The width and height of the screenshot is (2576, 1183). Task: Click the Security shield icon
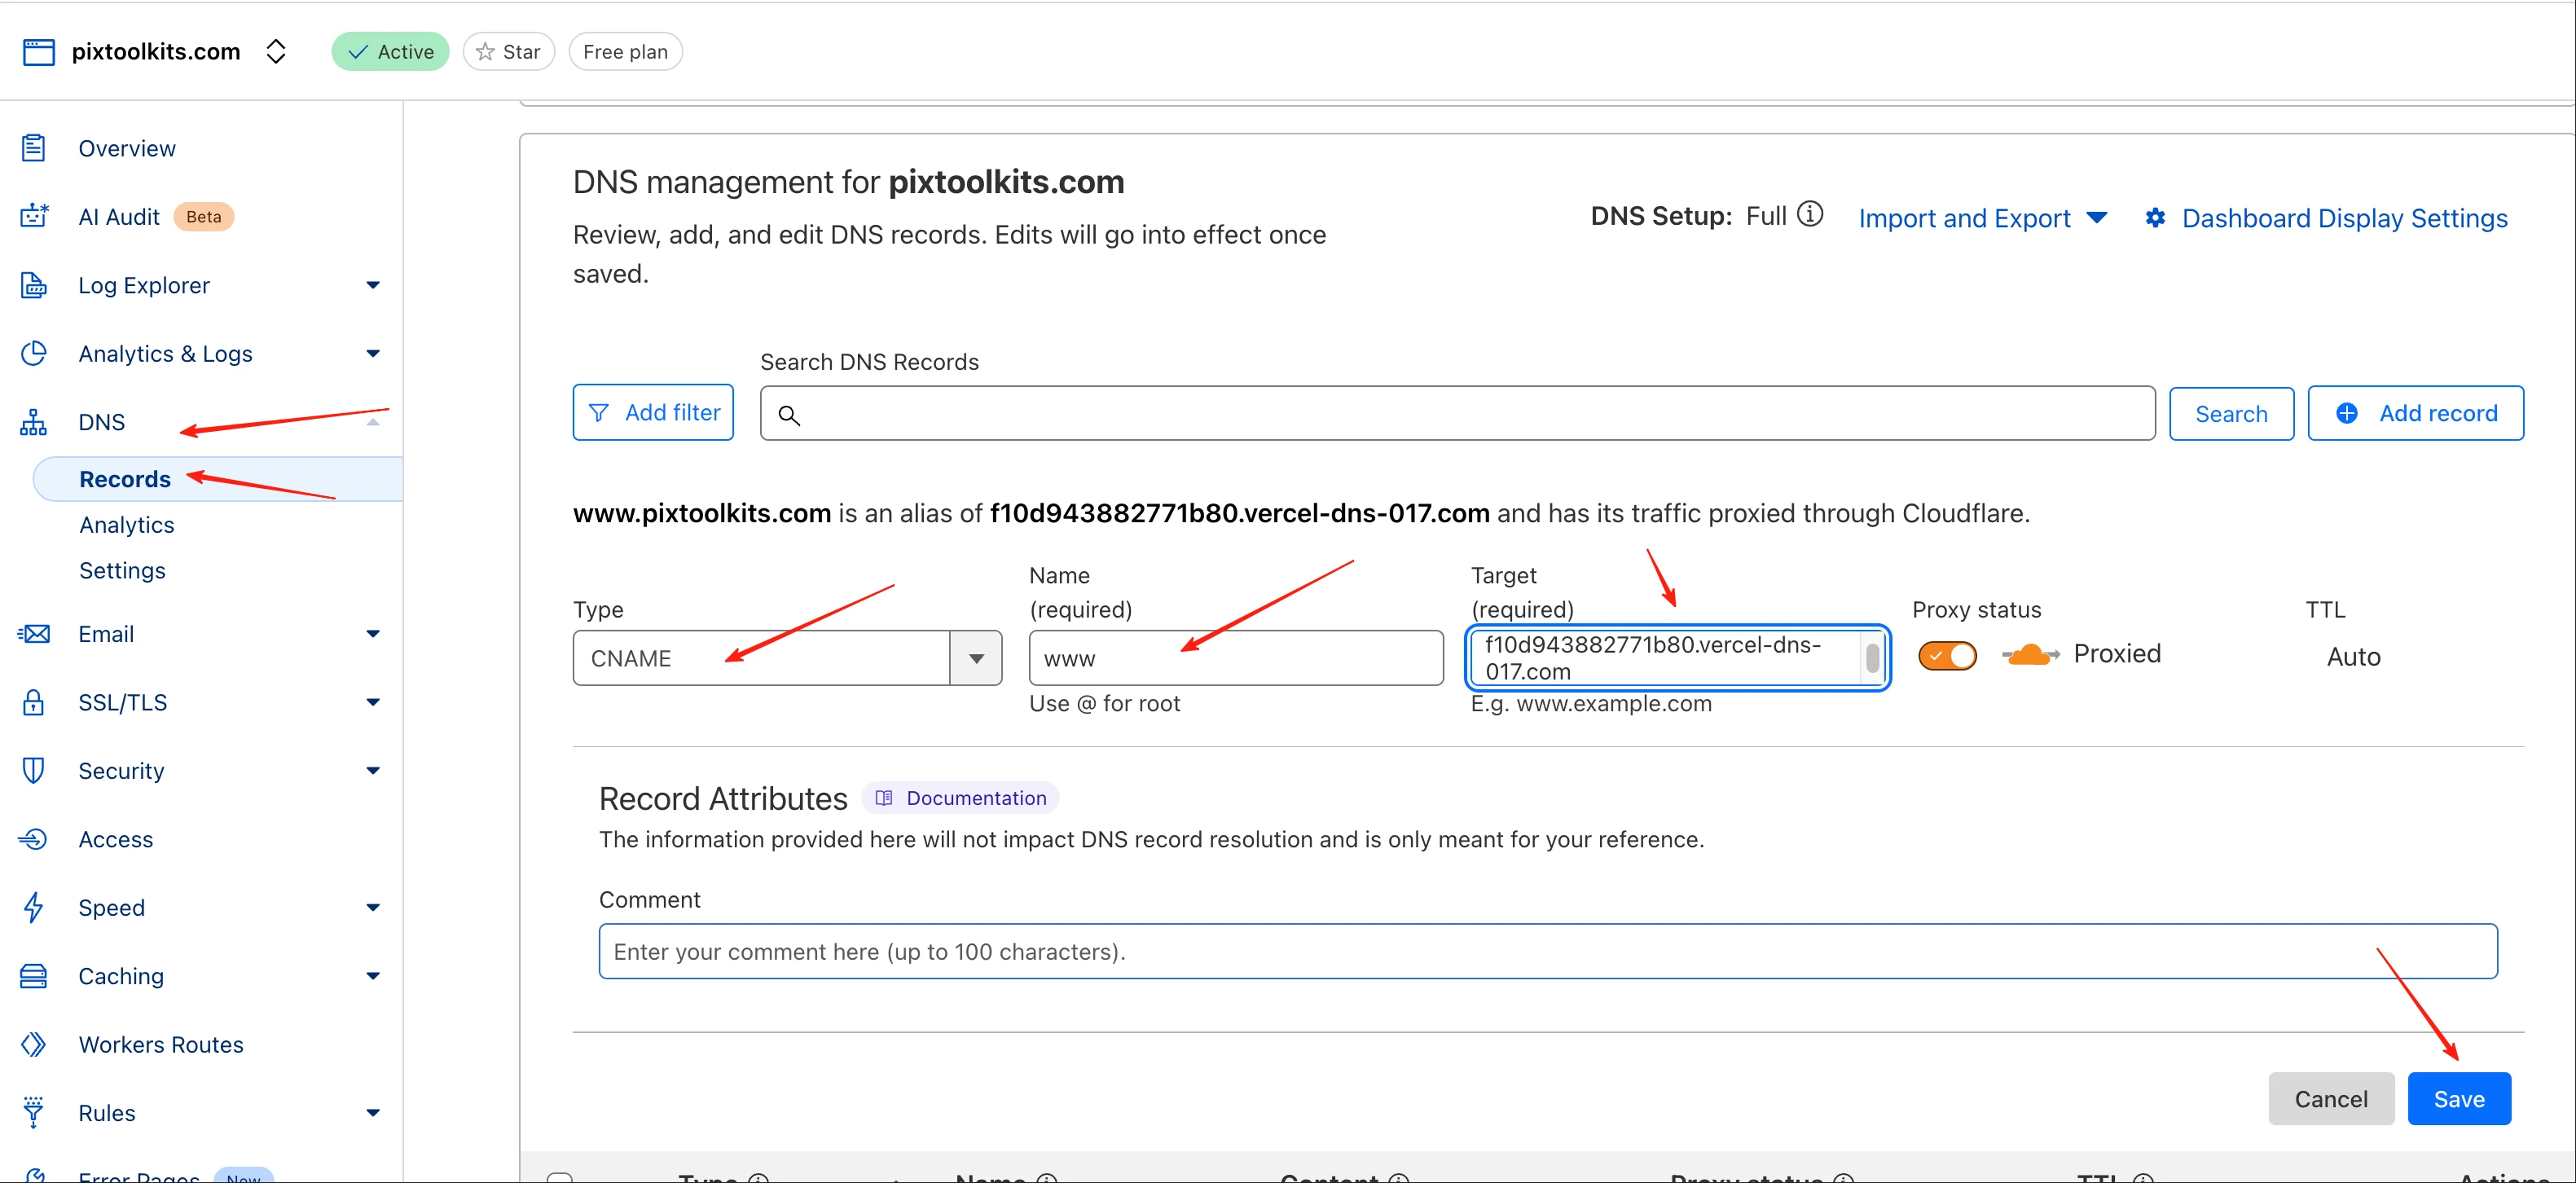pyautogui.click(x=34, y=770)
